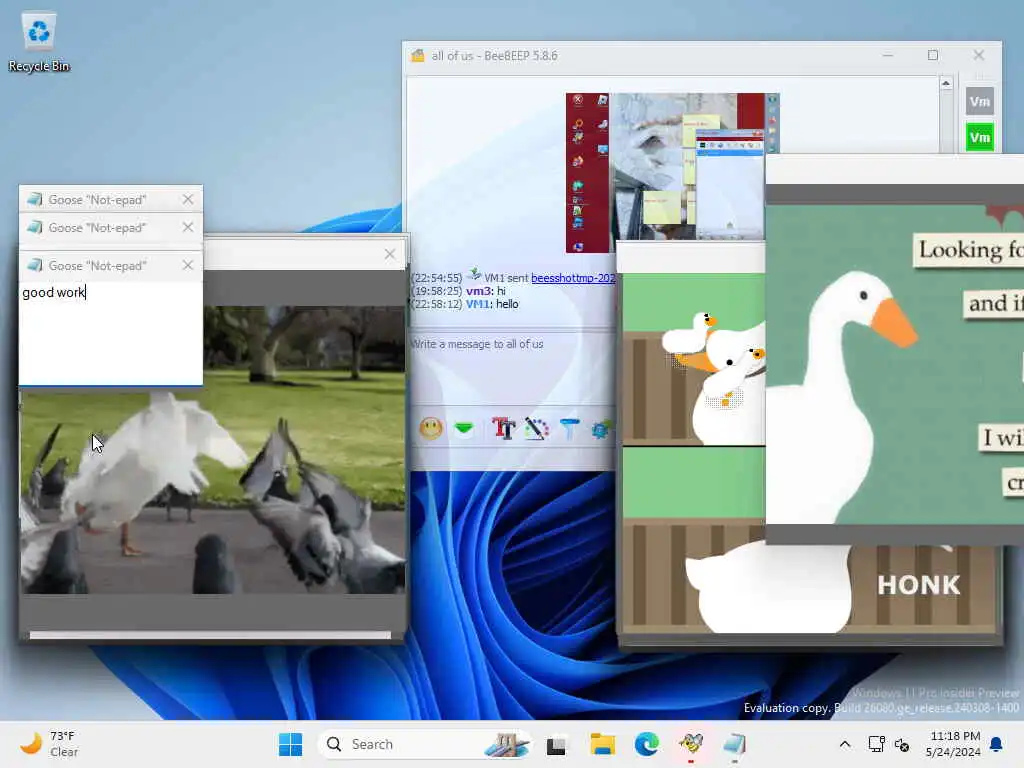Click the BeeBEEP chat scrollbar up arrow
This screenshot has height=768, width=1024.
tap(946, 83)
